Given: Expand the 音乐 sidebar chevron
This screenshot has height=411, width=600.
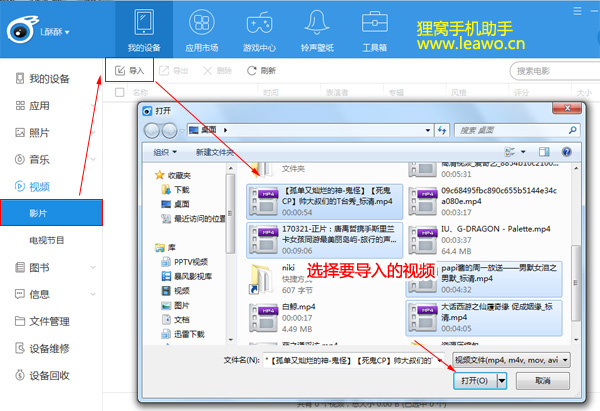Looking at the screenshot, I should point(93,160).
